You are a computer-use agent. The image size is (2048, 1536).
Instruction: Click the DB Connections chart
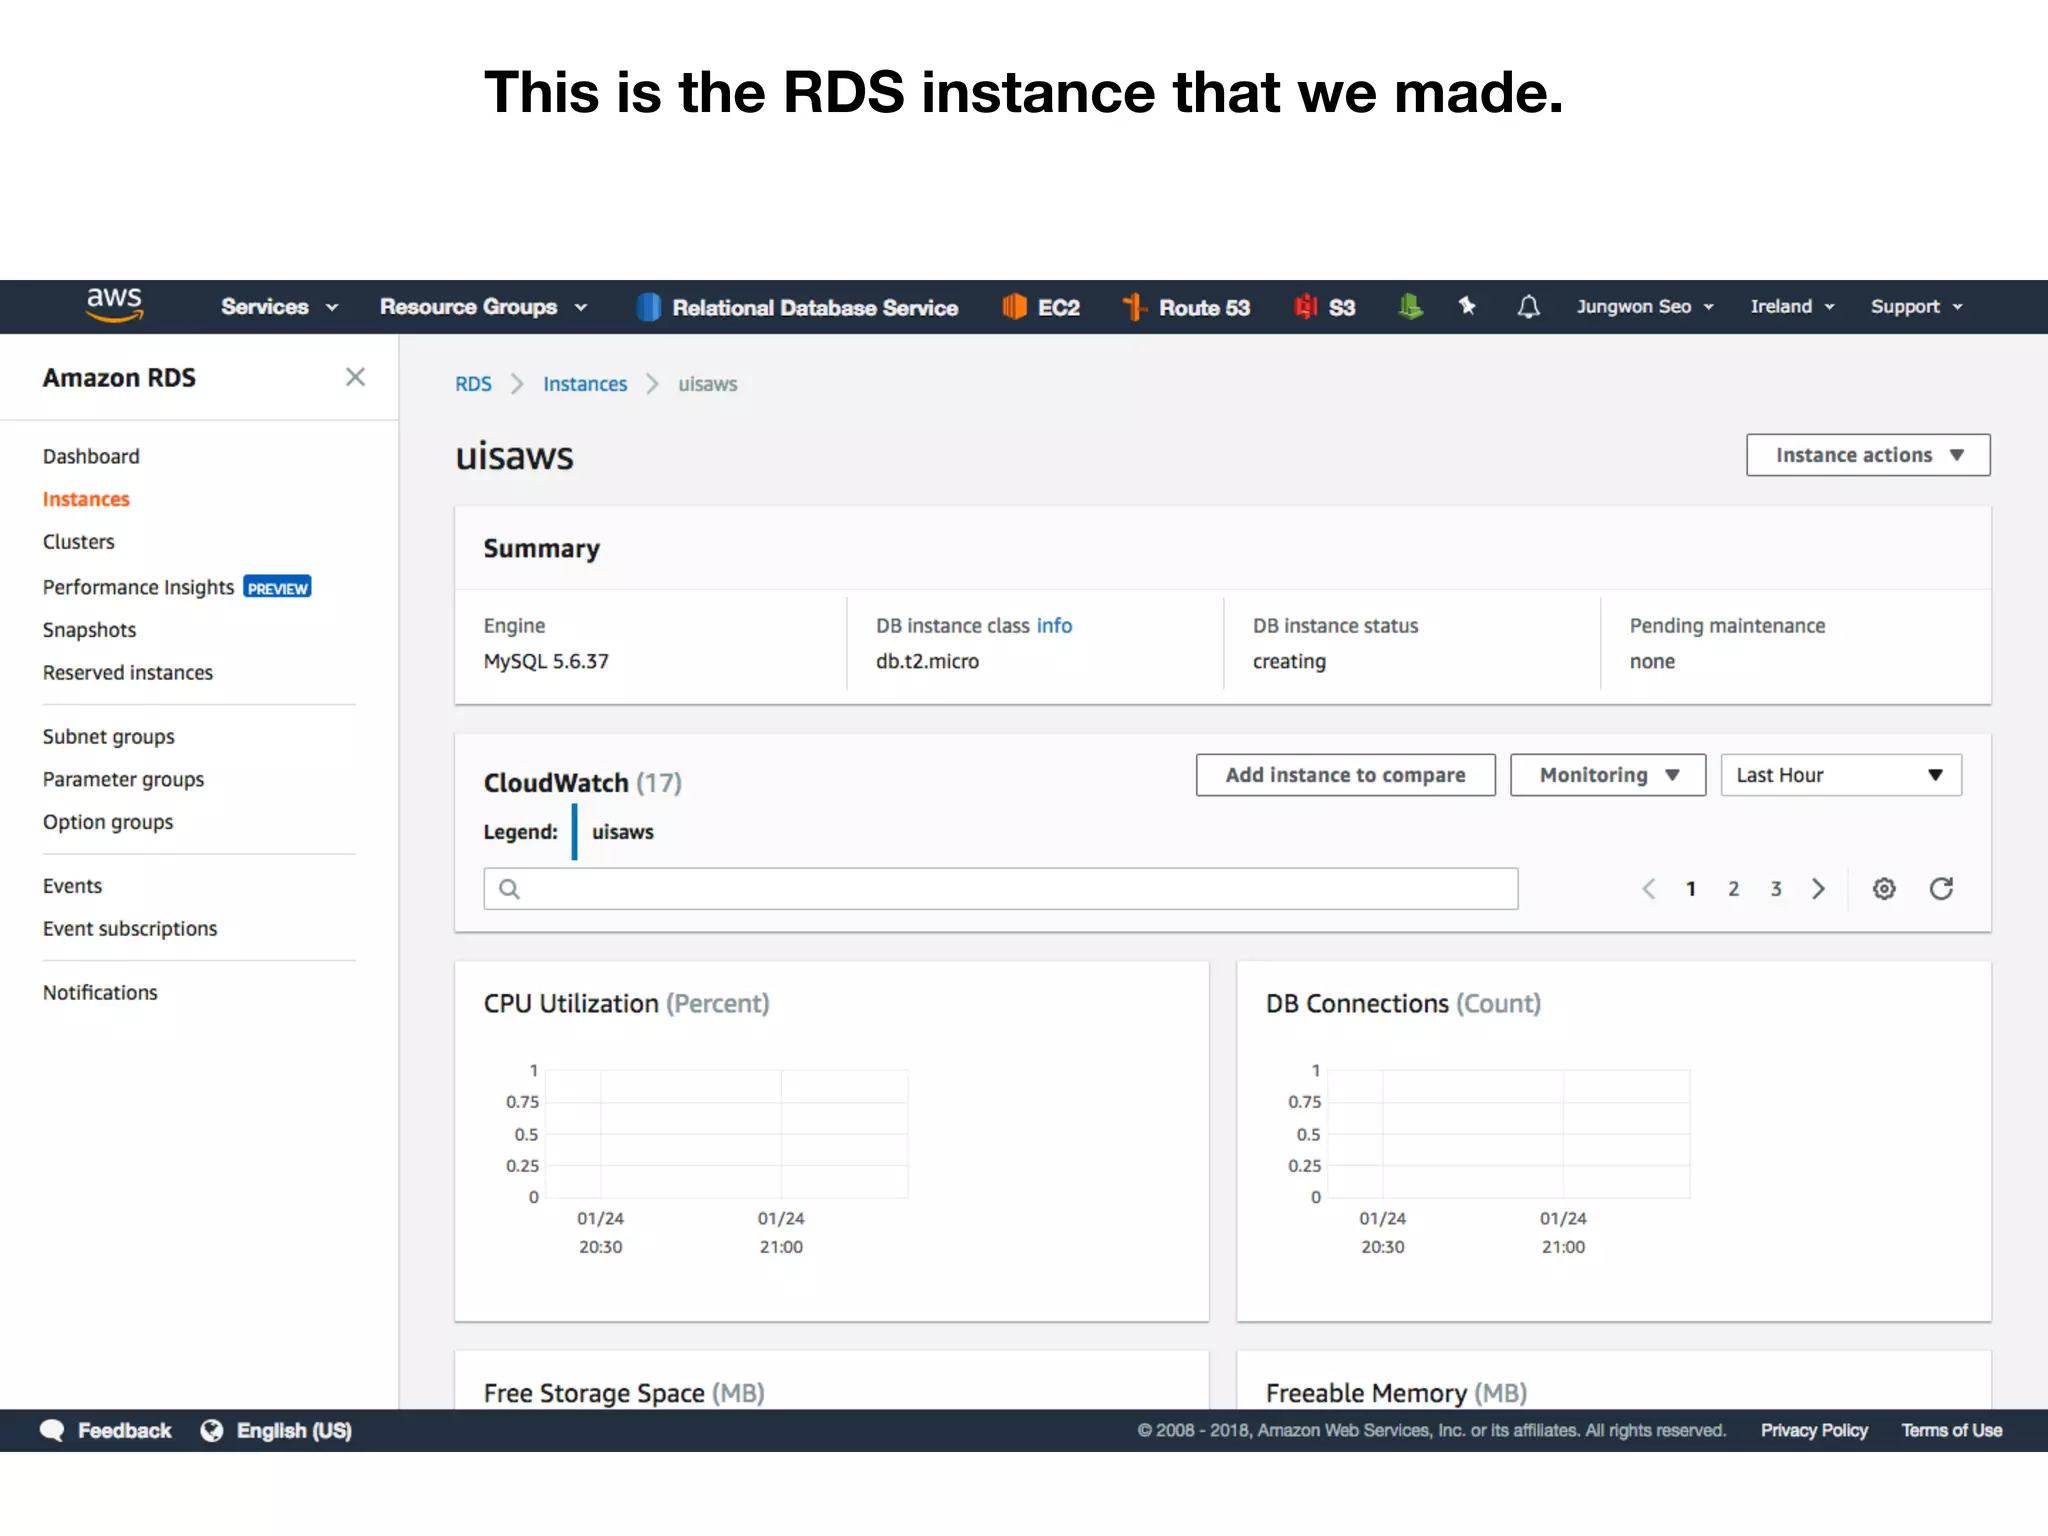(1509, 1134)
